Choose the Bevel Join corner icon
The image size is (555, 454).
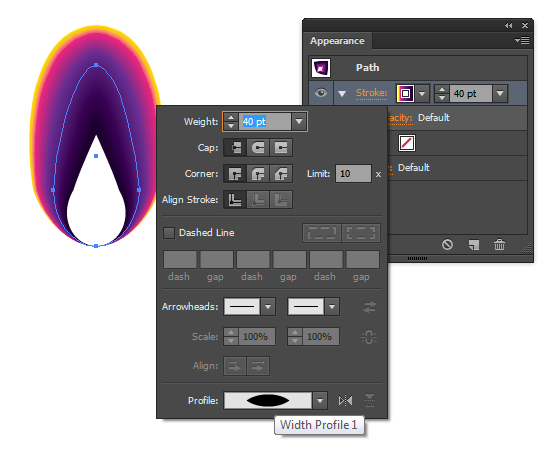coord(281,174)
